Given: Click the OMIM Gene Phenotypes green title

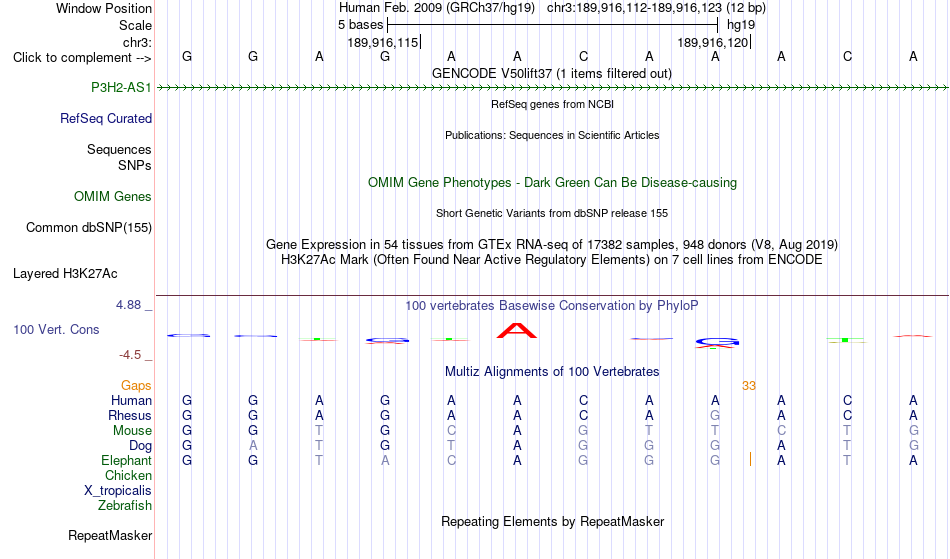Looking at the screenshot, I should (x=553, y=182).
